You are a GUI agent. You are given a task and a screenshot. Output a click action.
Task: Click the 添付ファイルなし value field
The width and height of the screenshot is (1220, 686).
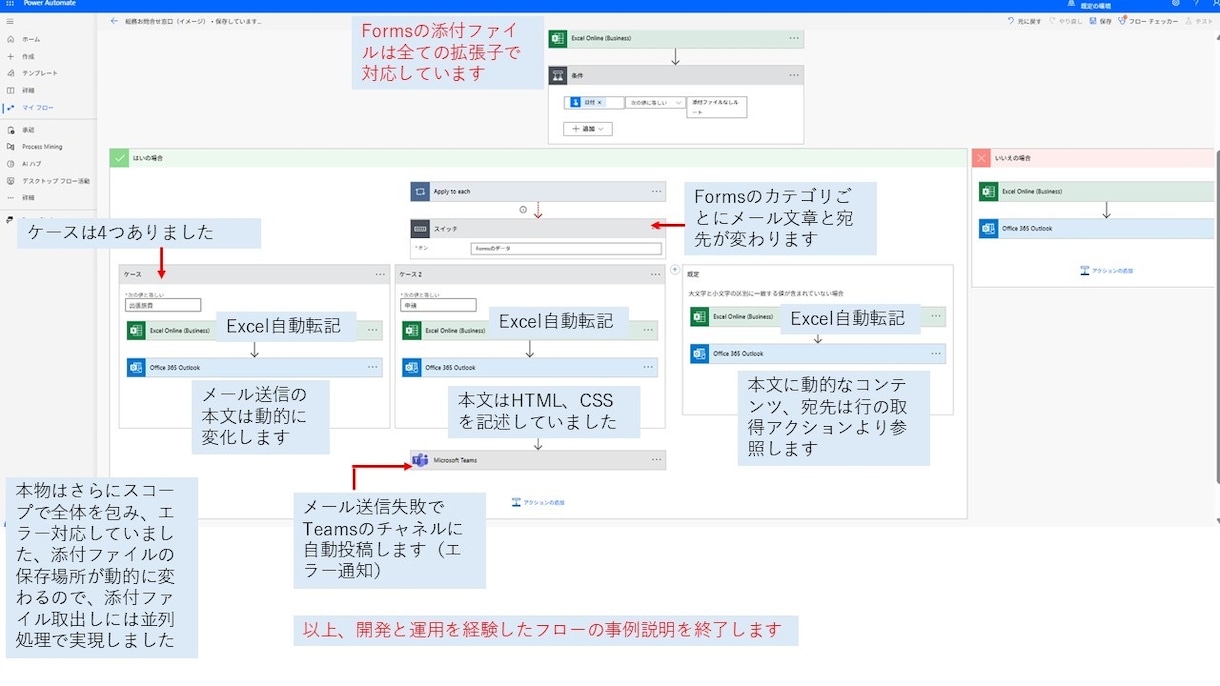click(717, 107)
